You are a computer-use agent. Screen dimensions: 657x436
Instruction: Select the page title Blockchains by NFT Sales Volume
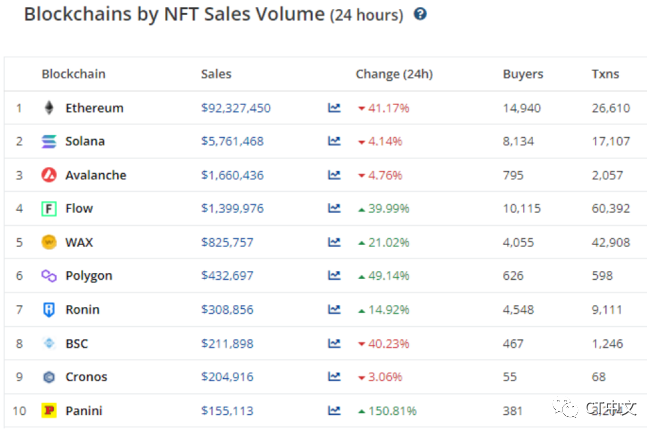174,14
